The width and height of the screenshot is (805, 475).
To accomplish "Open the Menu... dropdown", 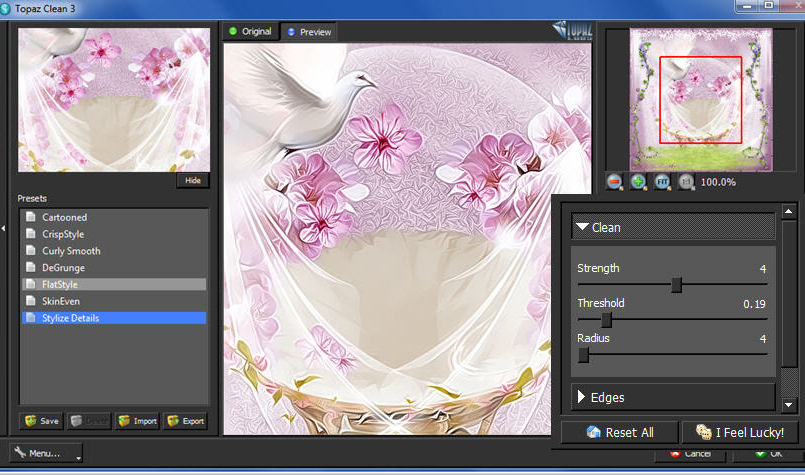I will pos(46,453).
